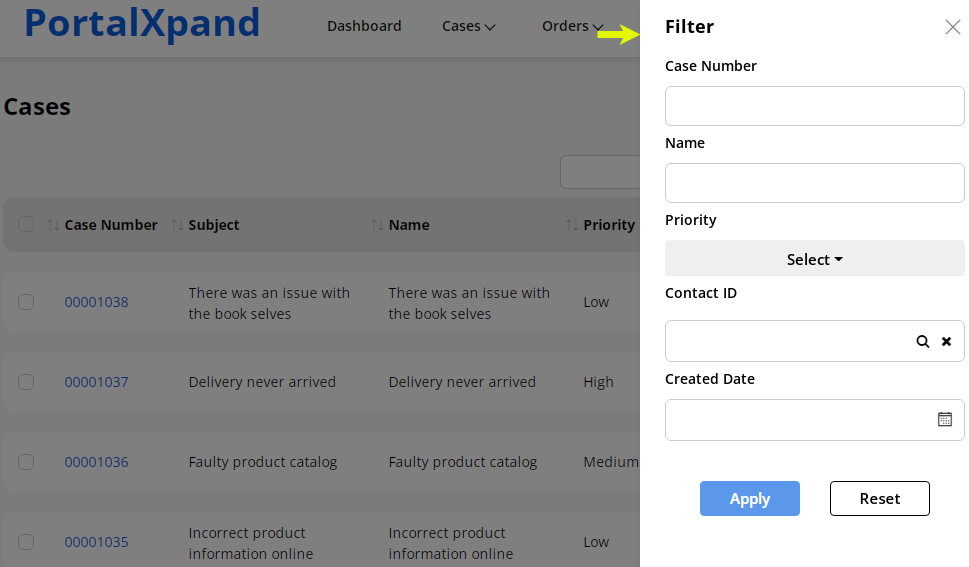Check the box for case 00001036

click(x=26, y=462)
